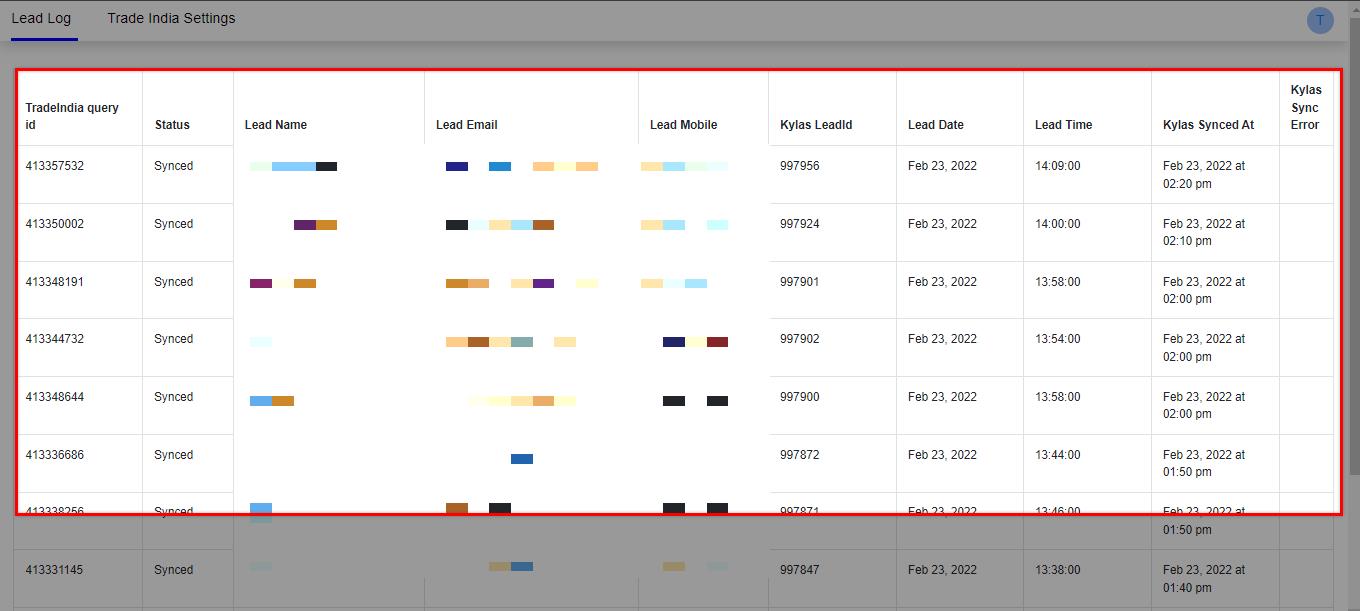The image size is (1360, 611).
Task: Click Synced status in row 413344732
Action: (174, 339)
